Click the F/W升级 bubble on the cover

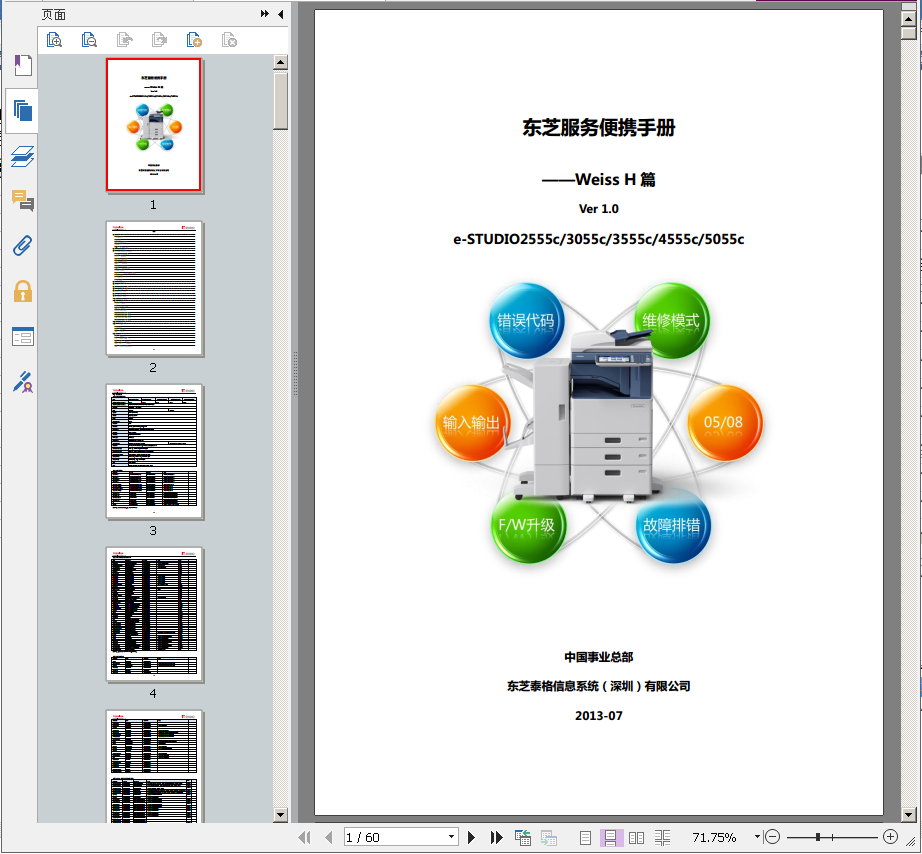[x=527, y=525]
